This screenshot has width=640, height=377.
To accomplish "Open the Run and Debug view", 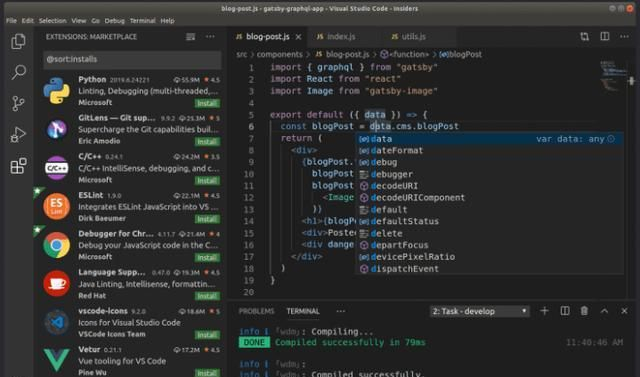I will [x=18, y=134].
